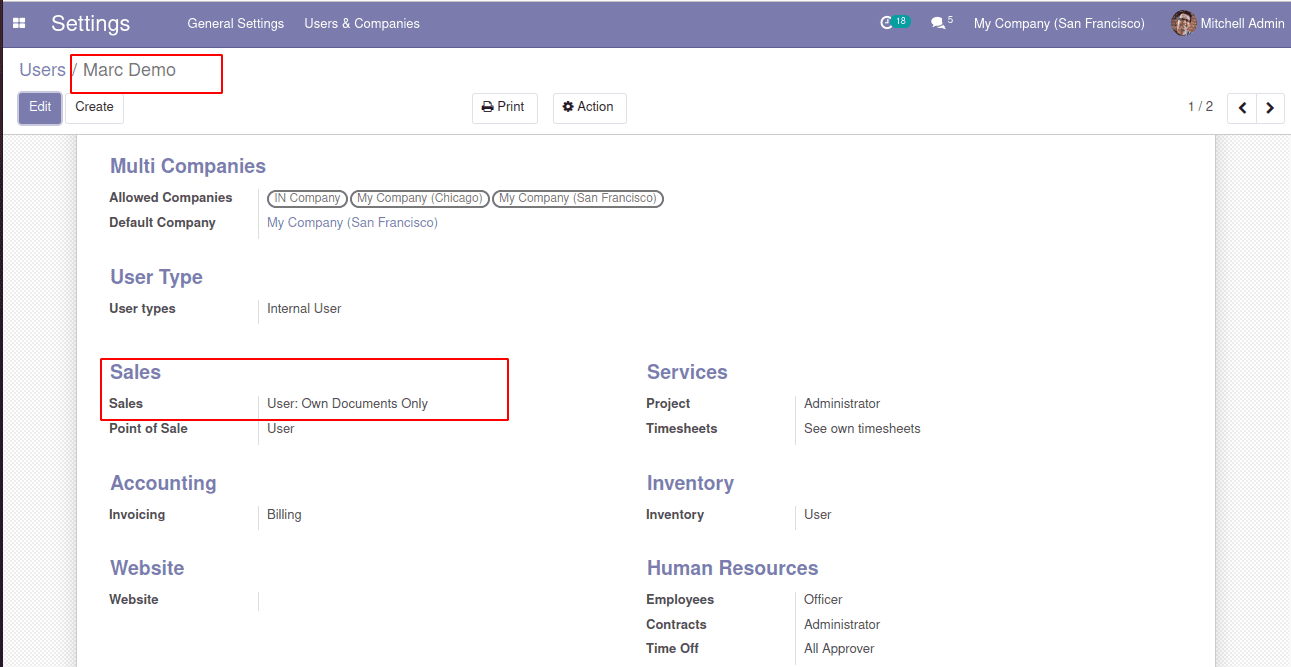Go to the next user record arrow
The height and width of the screenshot is (667, 1291).
click(1270, 108)
